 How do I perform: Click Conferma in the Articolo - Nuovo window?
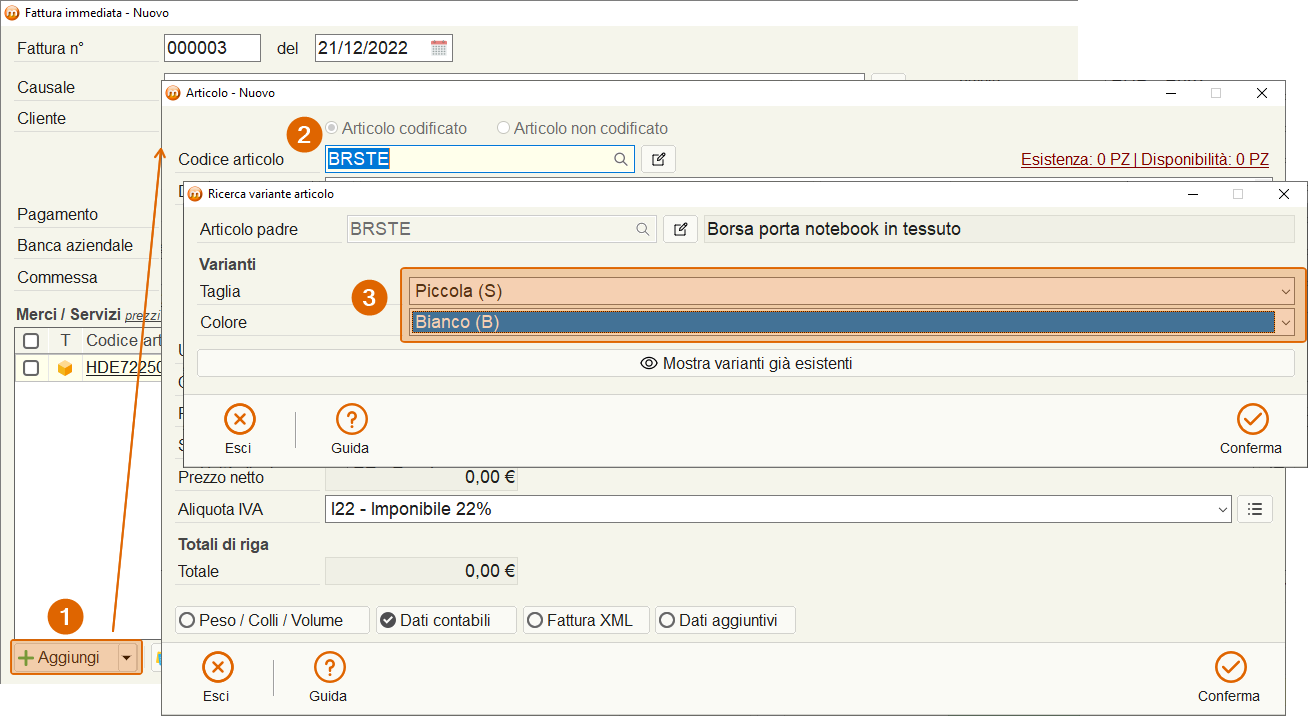point(1229,677)
